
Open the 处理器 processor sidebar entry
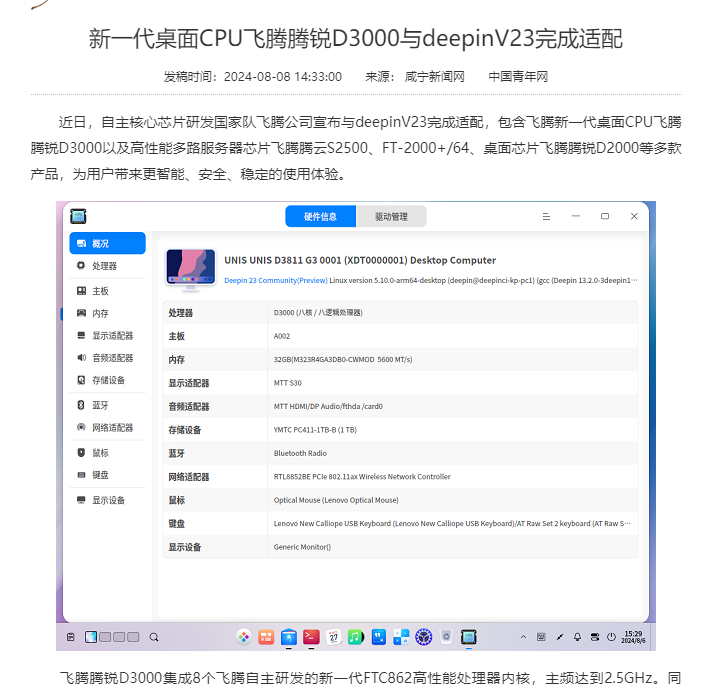(x=107, y=266)
